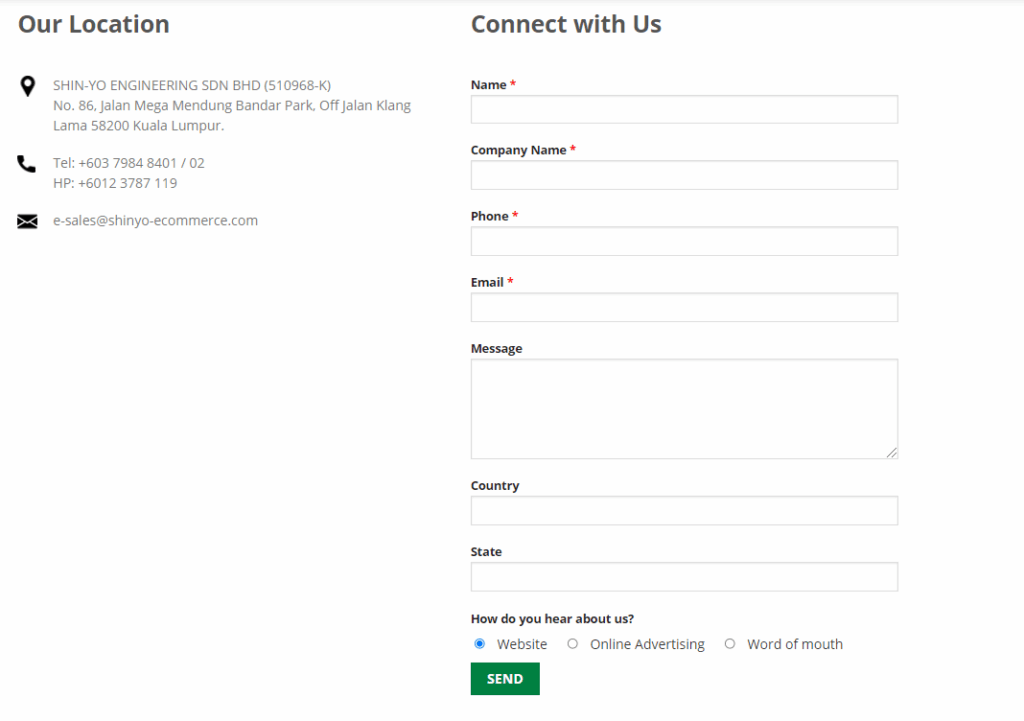Click the telephone icon beside the phone numbers
This screenshot has width=1024, height=721.
tap(26, 164)
